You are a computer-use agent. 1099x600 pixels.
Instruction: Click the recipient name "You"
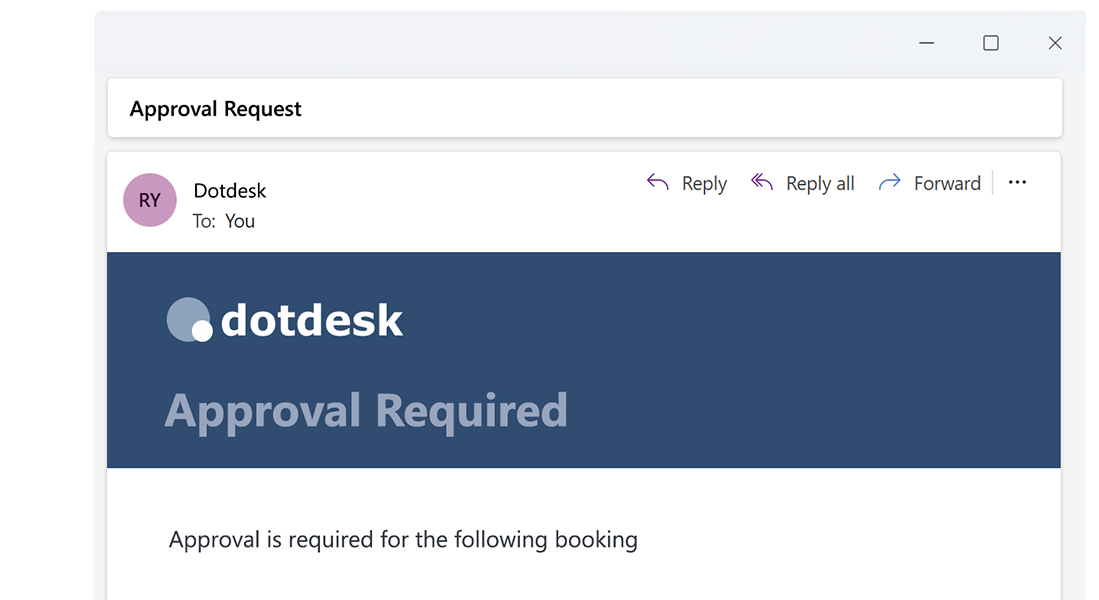[x=240, y=221]
